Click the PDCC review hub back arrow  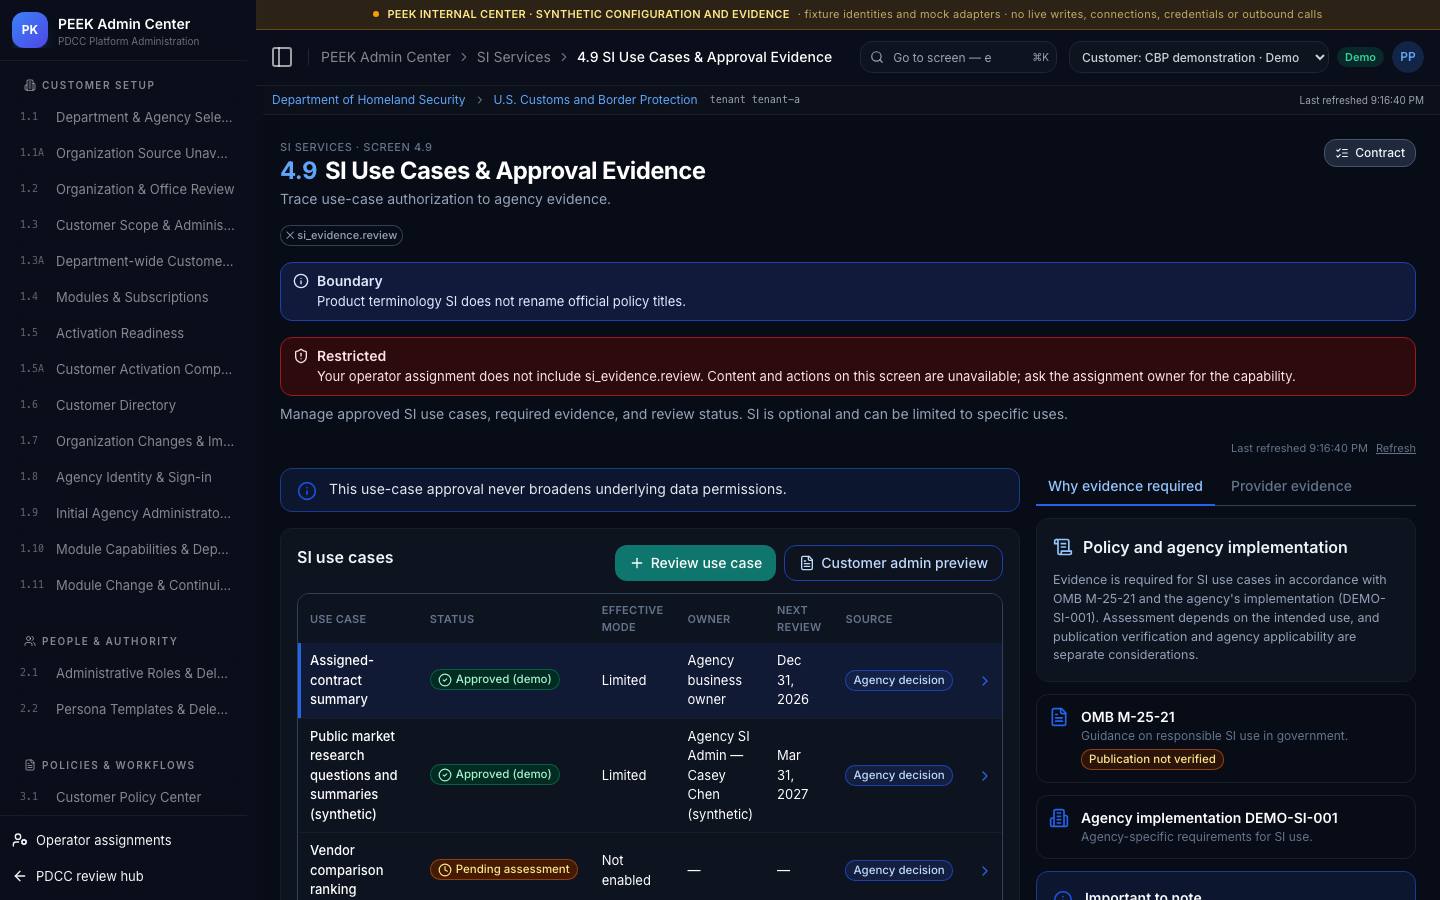pos(20,876)
